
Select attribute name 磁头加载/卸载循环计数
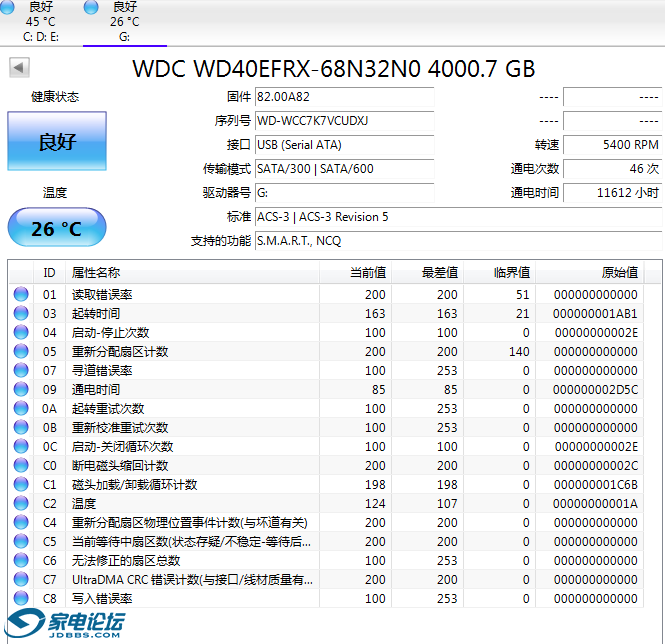coord(134,484)
